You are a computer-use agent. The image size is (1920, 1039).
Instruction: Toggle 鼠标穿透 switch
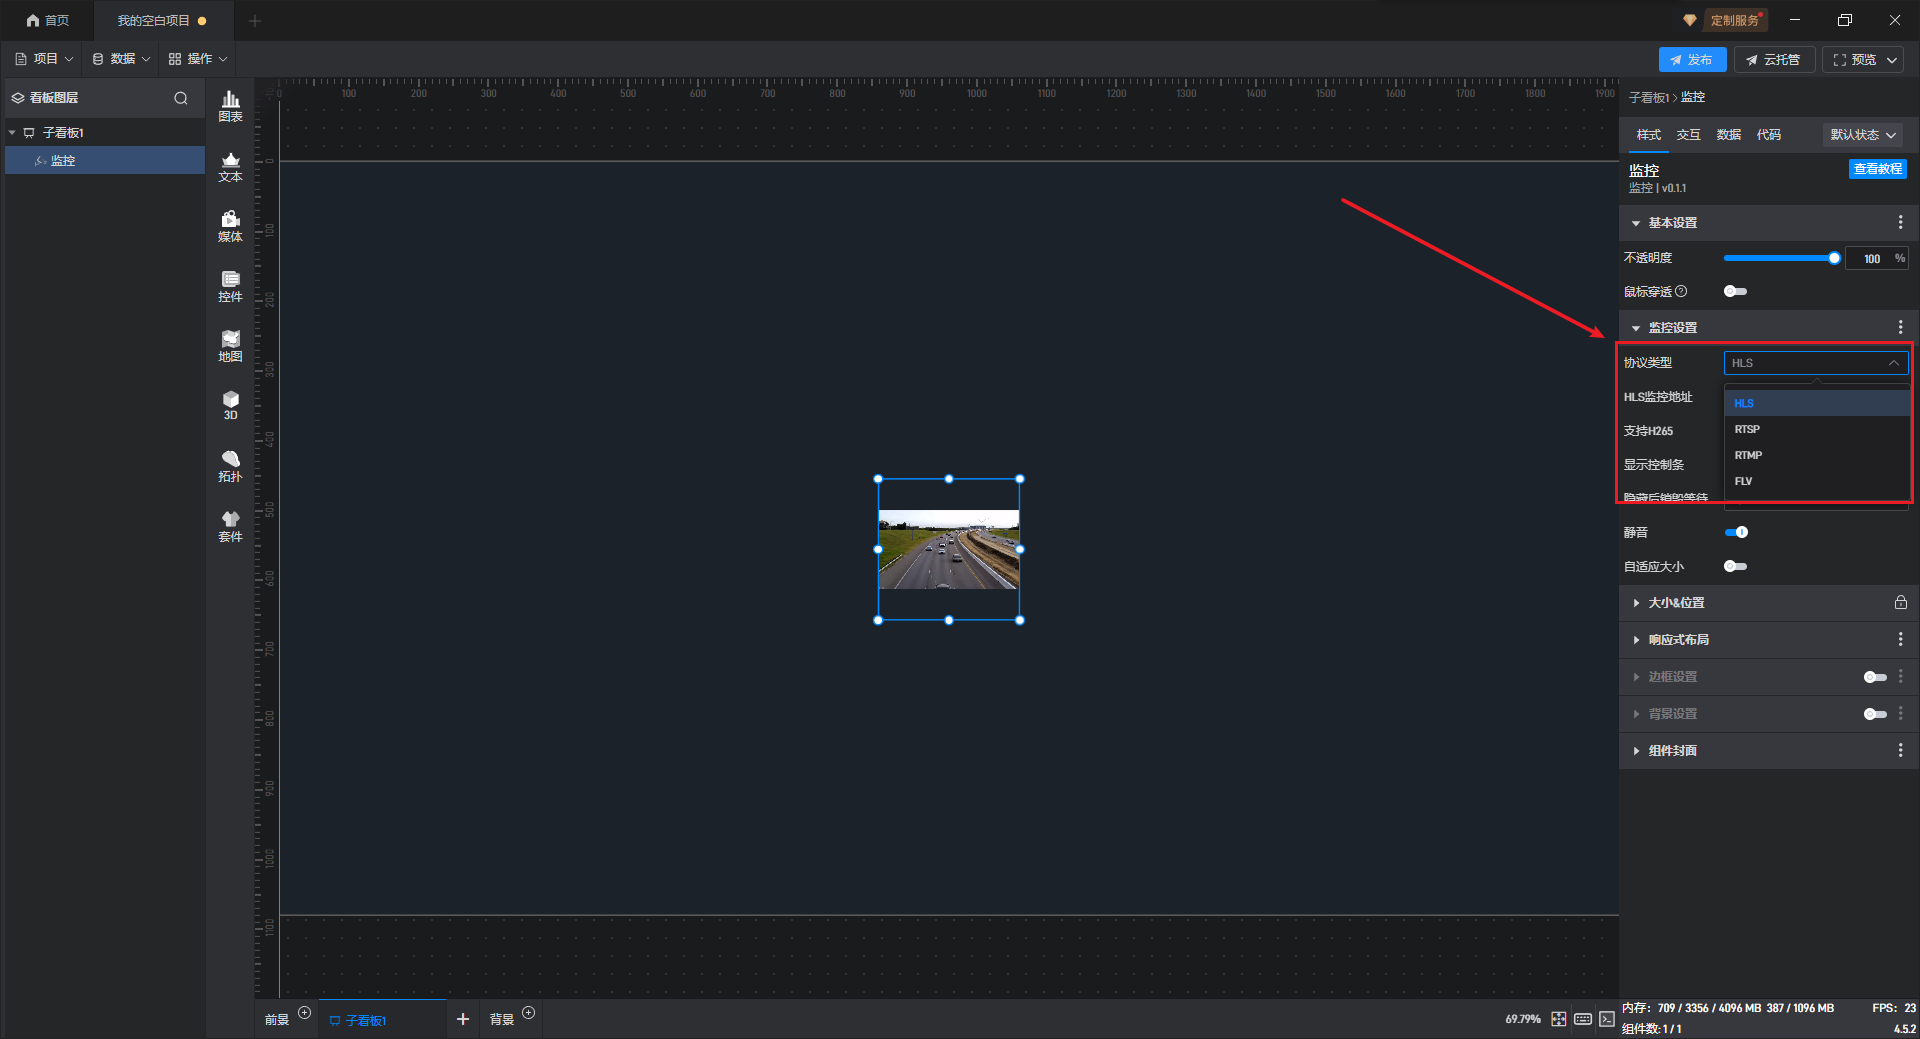point(1735,292)
